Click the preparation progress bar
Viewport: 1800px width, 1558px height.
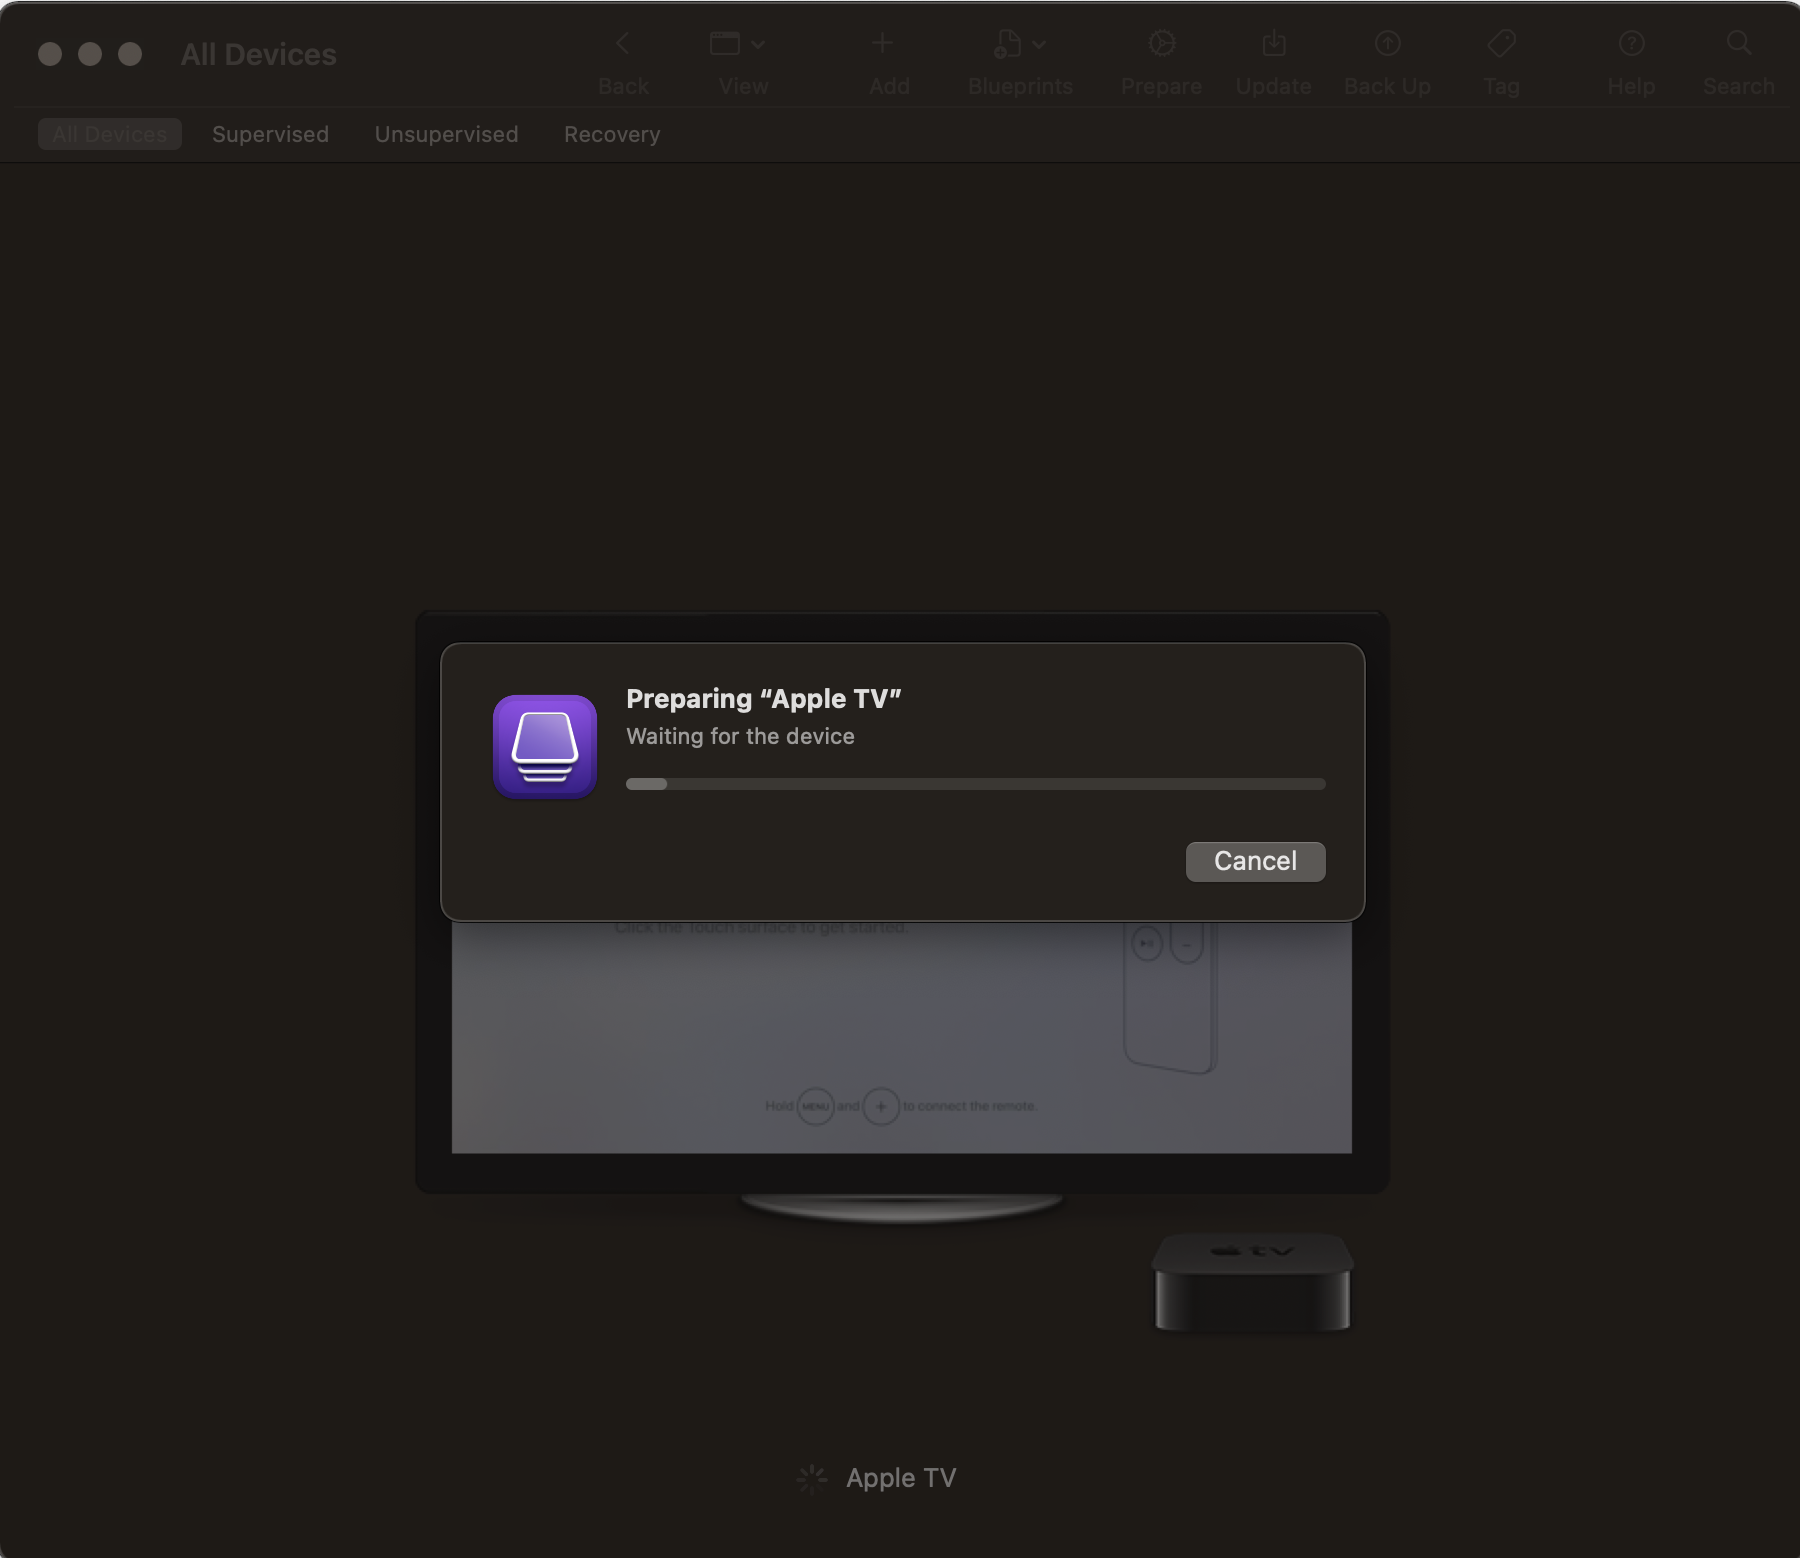tap(975, 784)
